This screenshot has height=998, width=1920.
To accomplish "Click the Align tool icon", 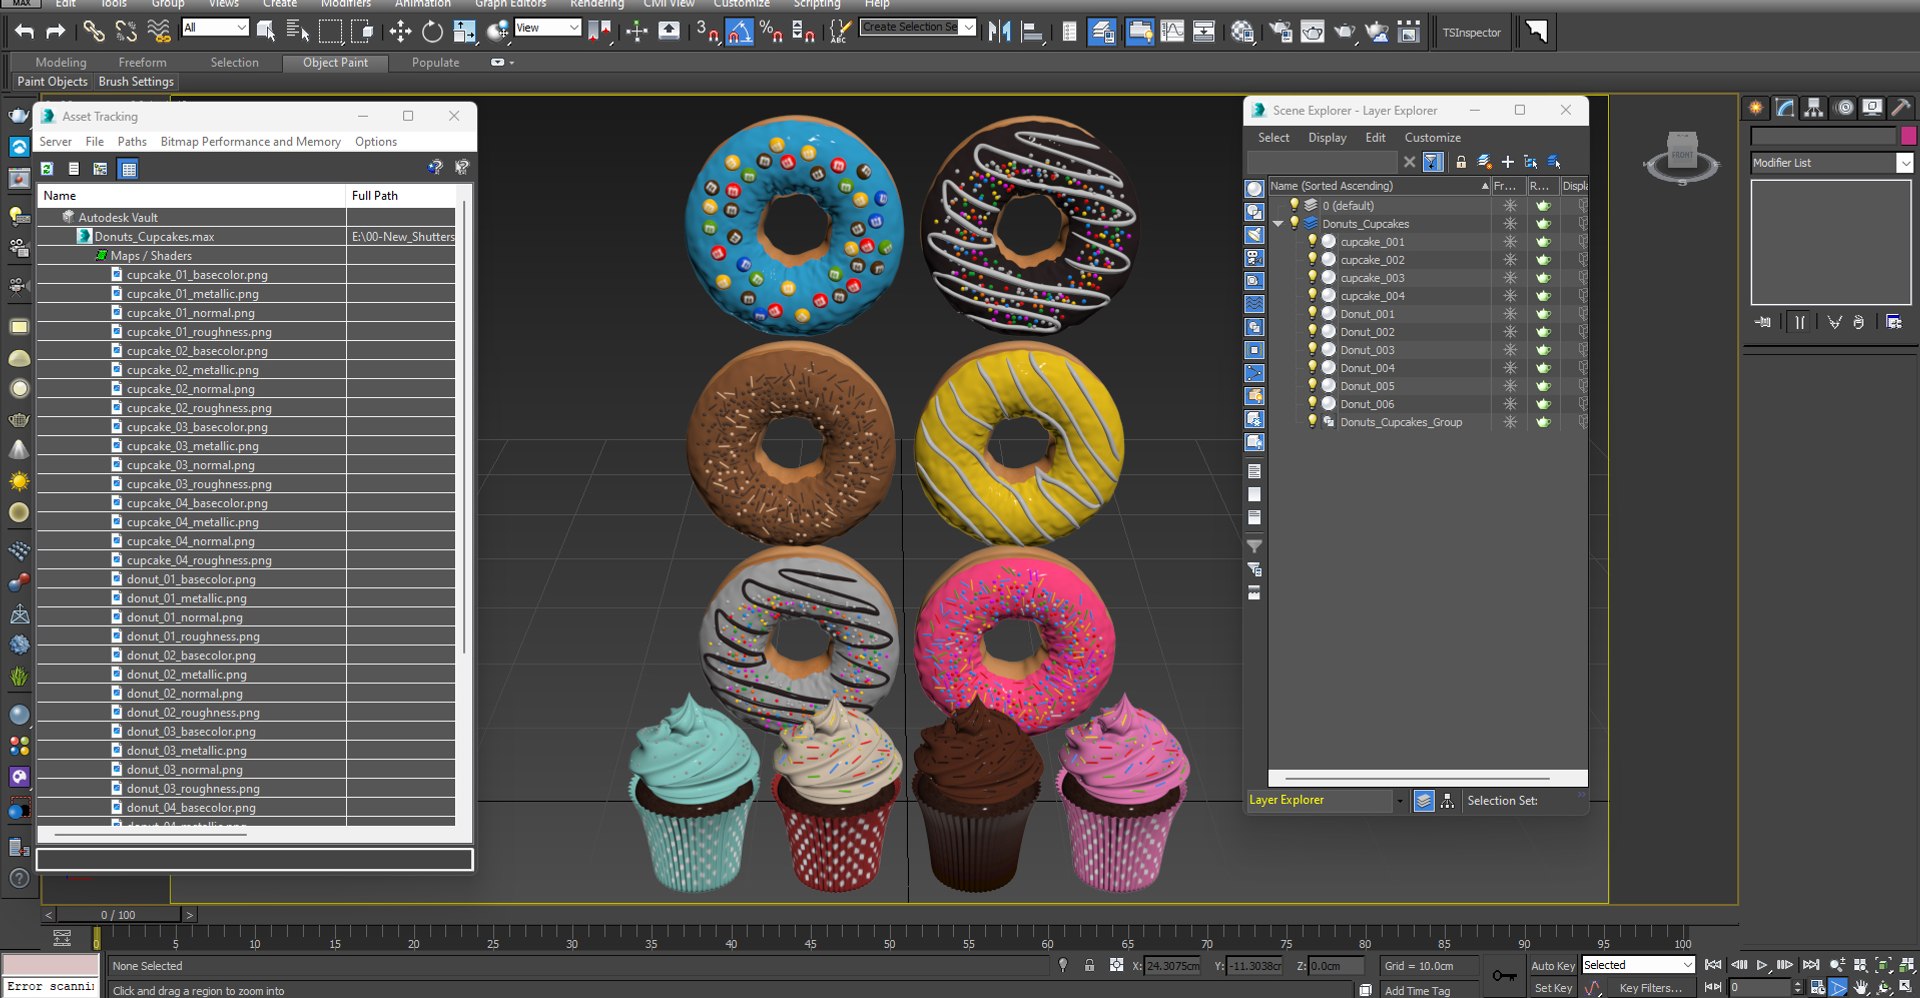I will coord(1032,32).
